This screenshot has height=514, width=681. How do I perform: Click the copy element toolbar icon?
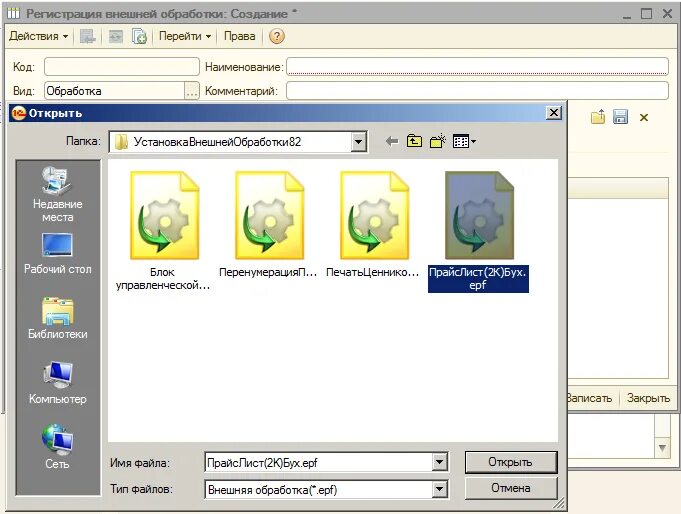[x=139, y=36]
